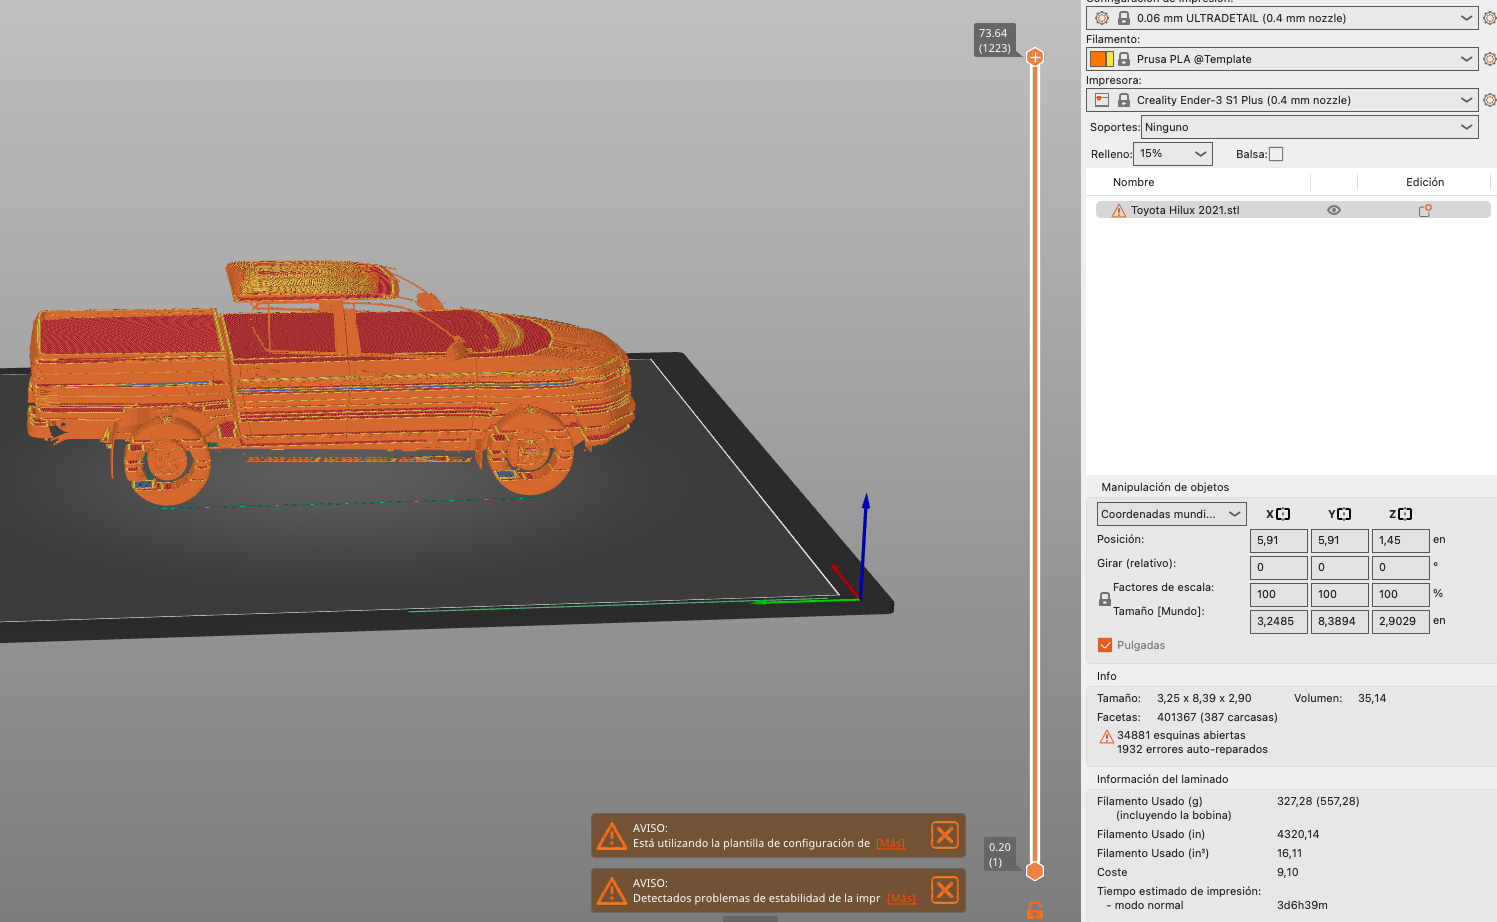Click warning triangle beside 34881 esquinas abiertas
The height and width of the screenshot is (922, 1497).
coord(1107,737)
